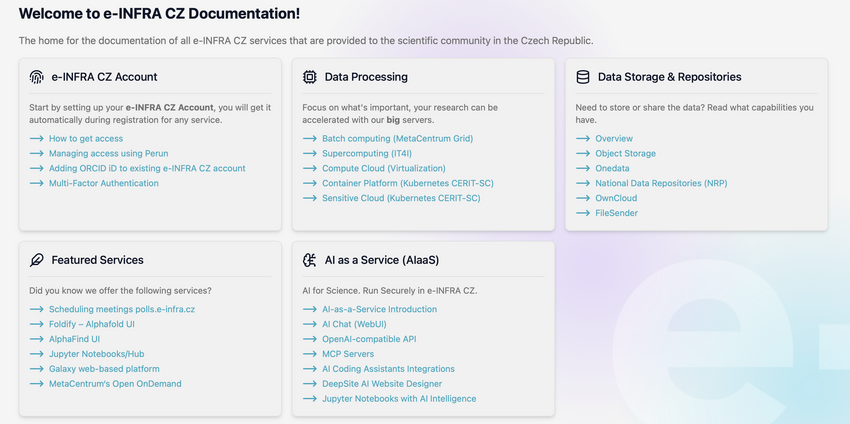The height and width of the screenshot is (424, 850).
Task: Click the arrow icon before How to get access
Action: (36, 139)
